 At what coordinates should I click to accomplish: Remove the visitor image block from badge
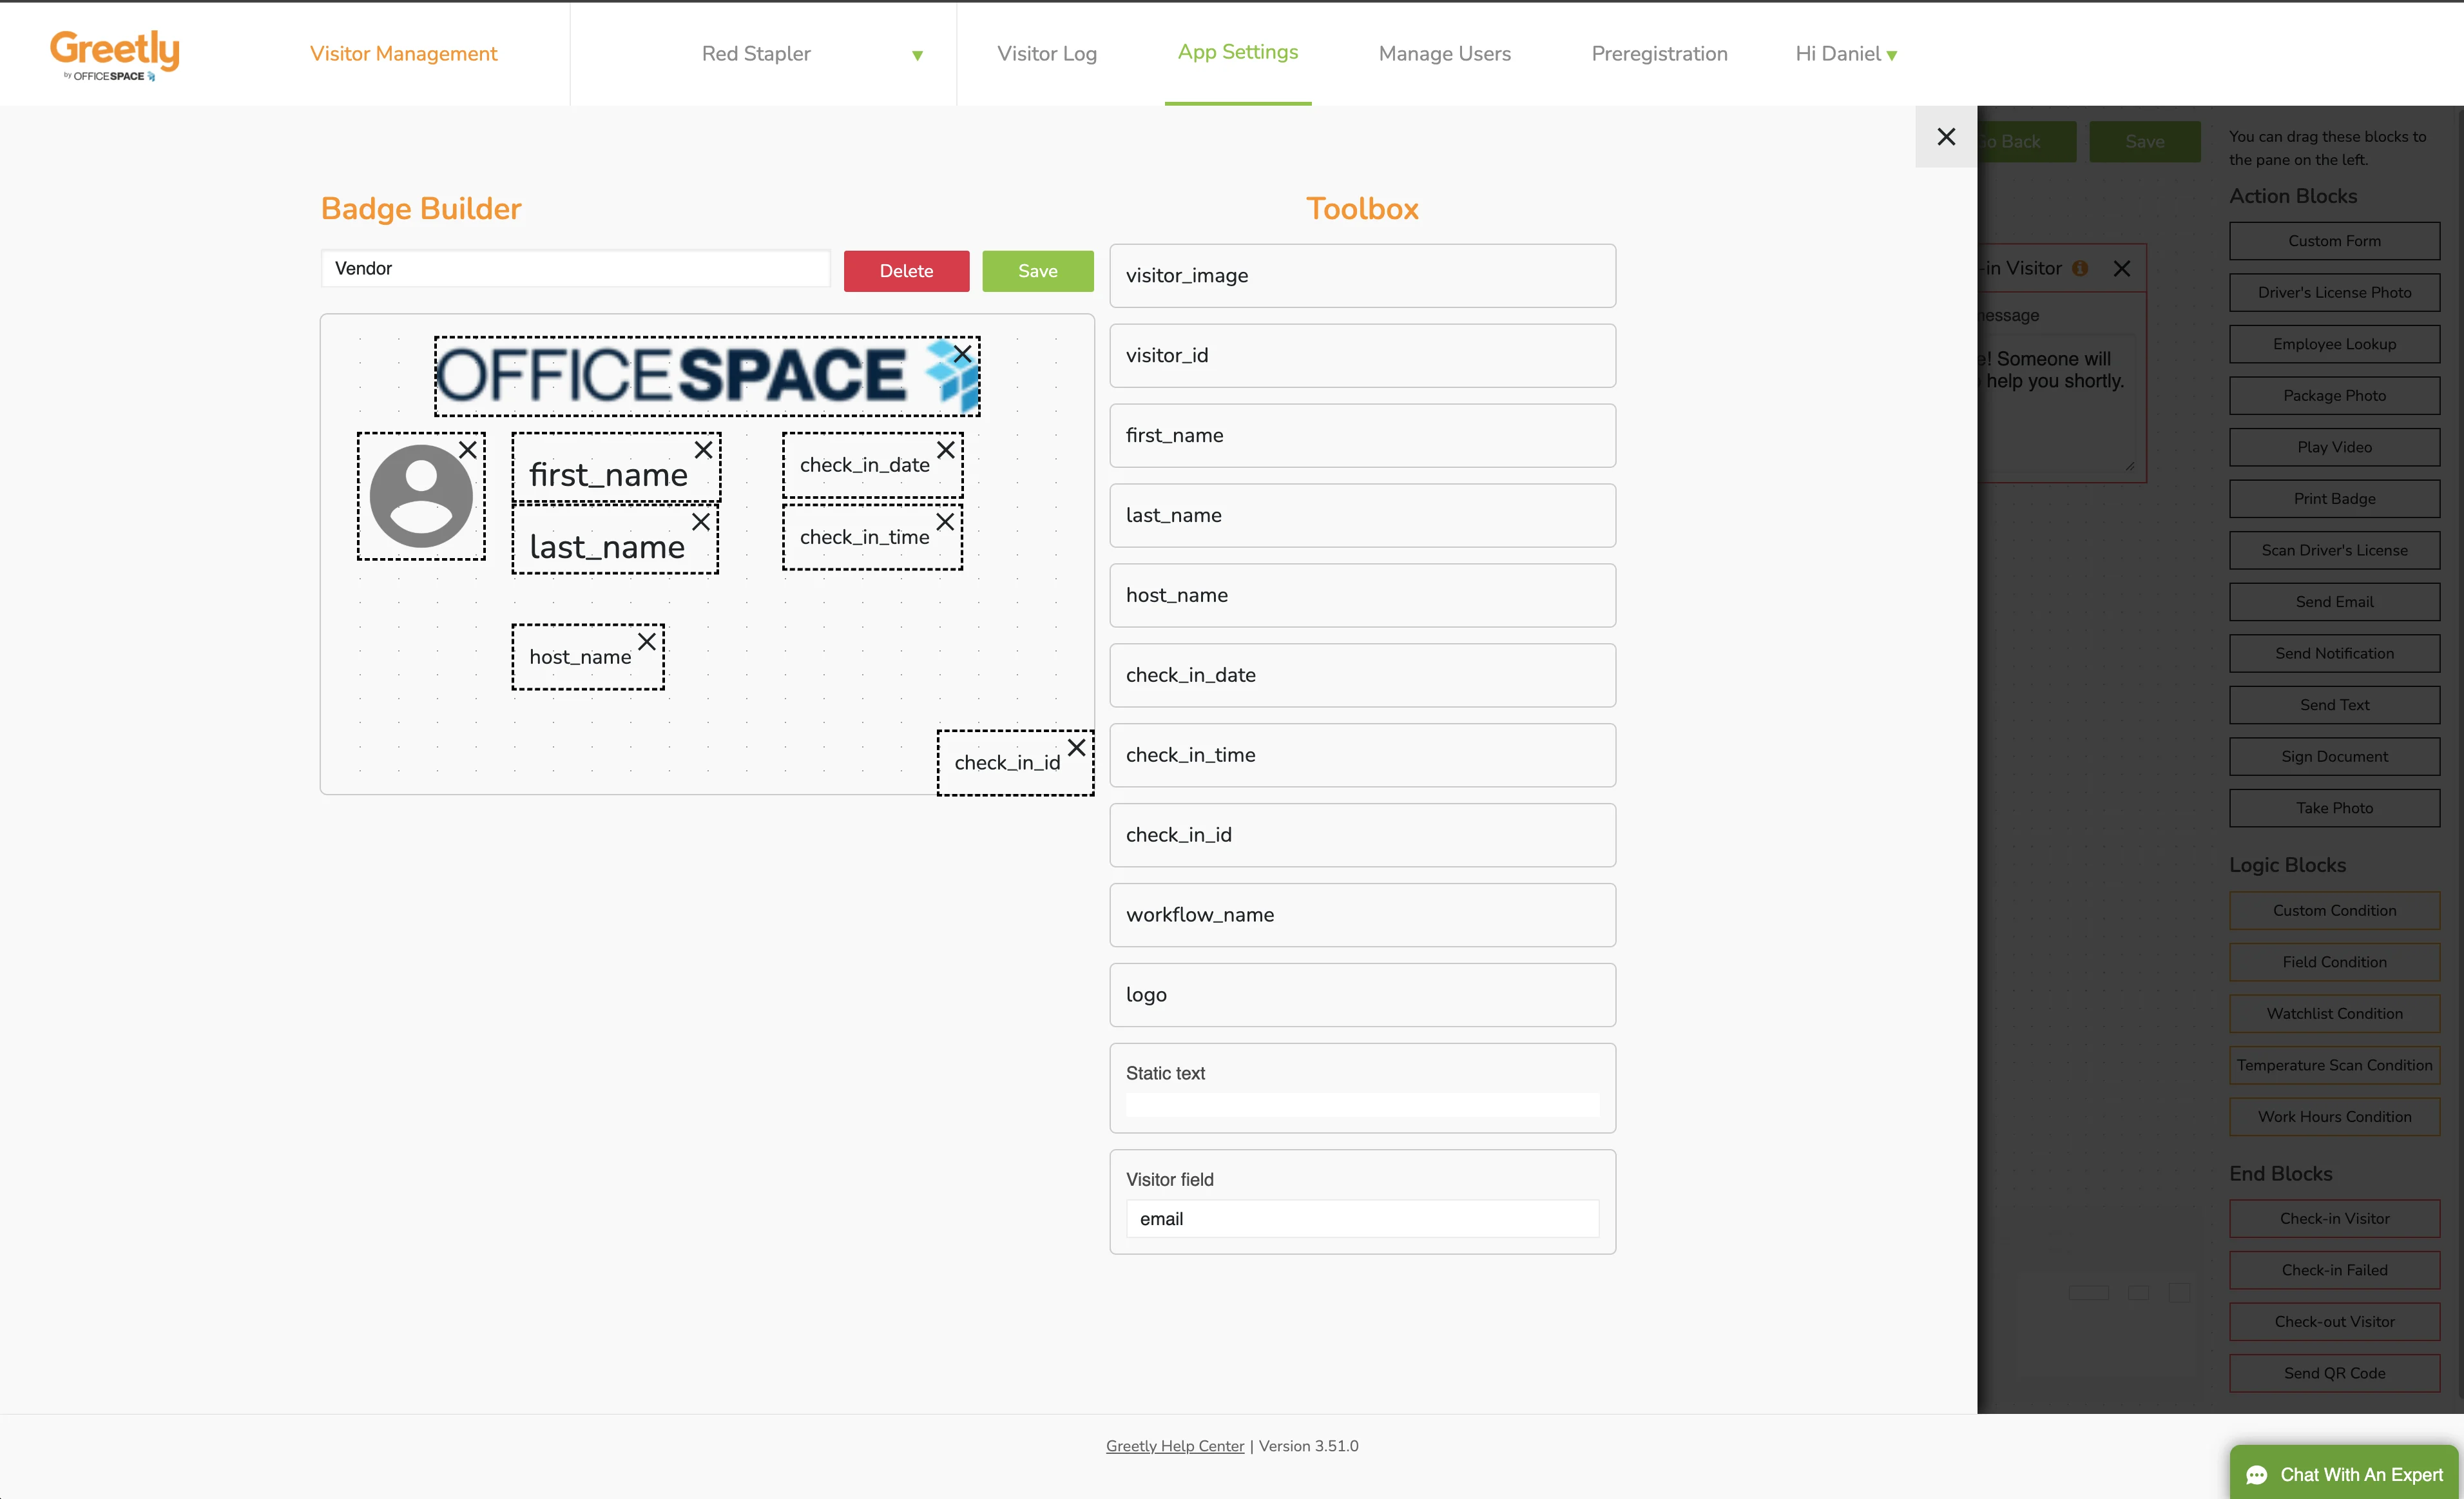(467, 450)
